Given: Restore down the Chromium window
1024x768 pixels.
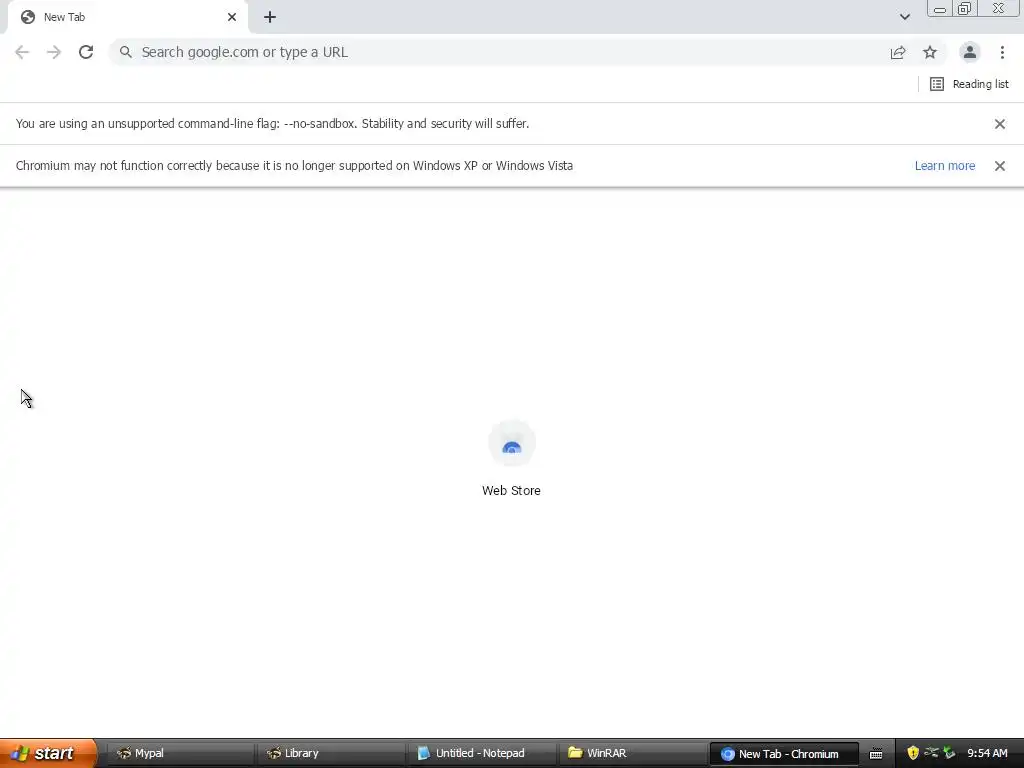Looking at the screenshot, I should [964, 9].
